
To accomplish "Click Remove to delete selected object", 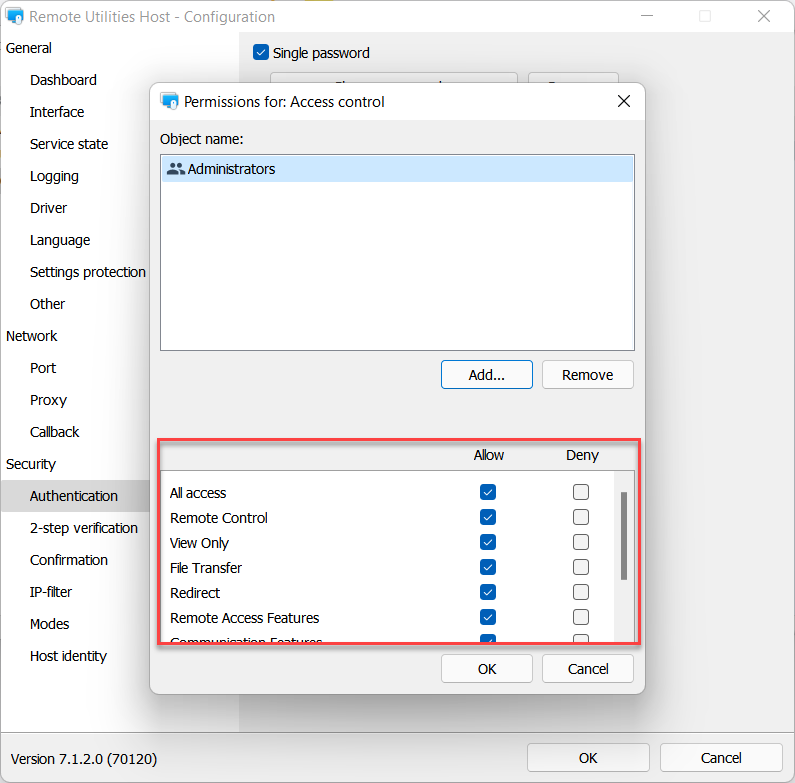I will tap(587, 375).
